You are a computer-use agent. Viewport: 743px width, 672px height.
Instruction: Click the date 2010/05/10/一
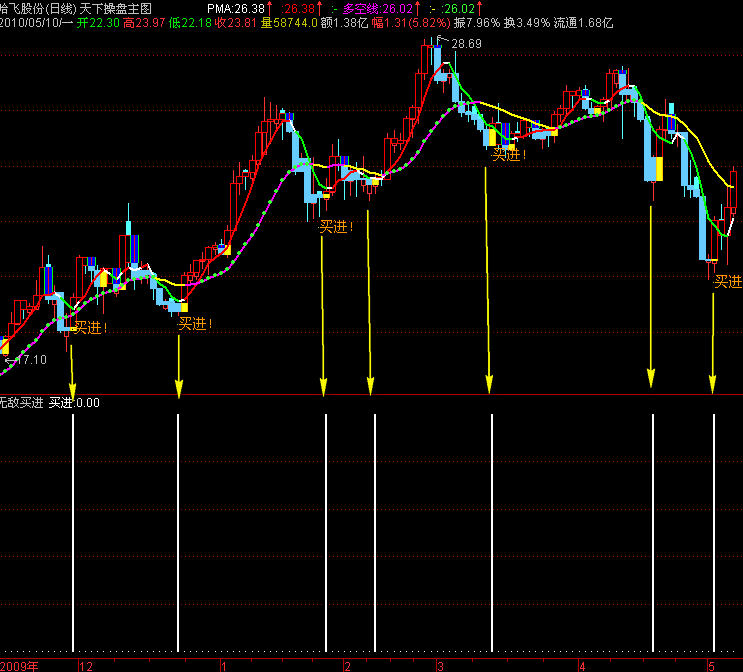pyautogui.click(x=36, y=23)
